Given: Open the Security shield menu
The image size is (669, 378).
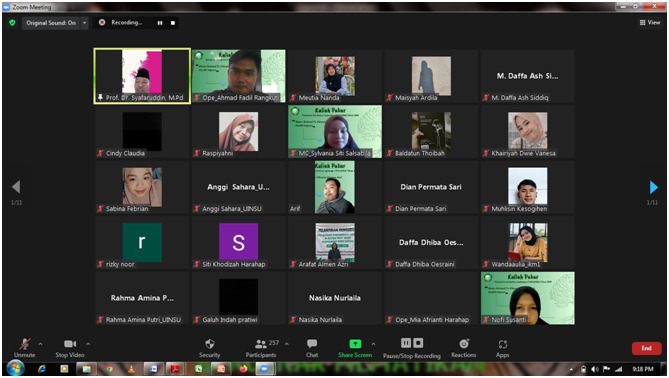Looking at the screenshot, I should pos(209,348).
